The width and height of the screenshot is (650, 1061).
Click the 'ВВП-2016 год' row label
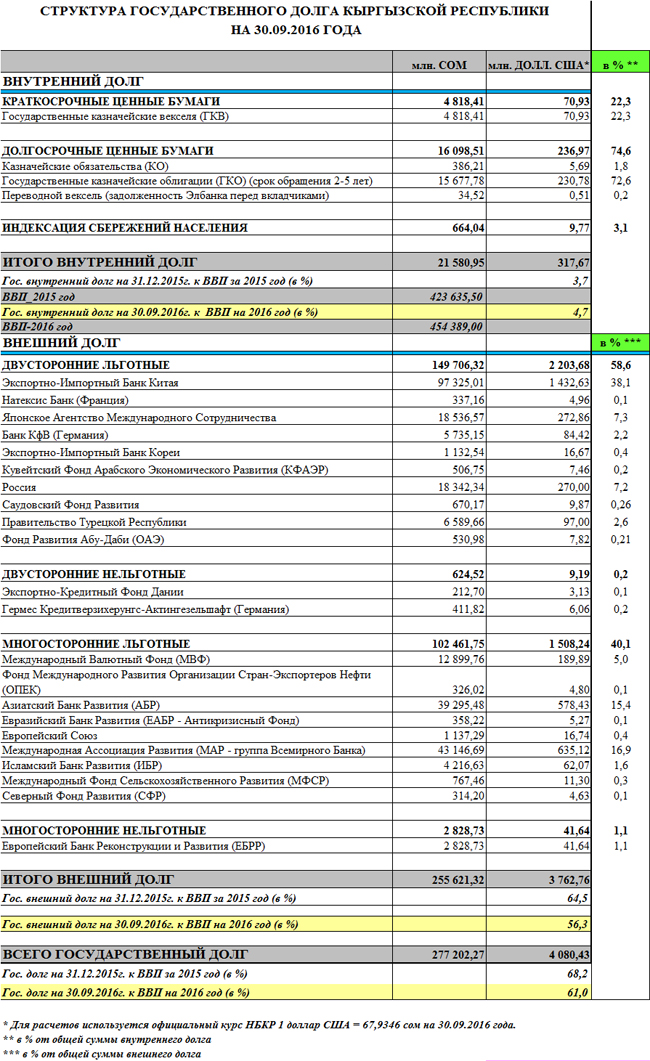click(x=37, y=326)
